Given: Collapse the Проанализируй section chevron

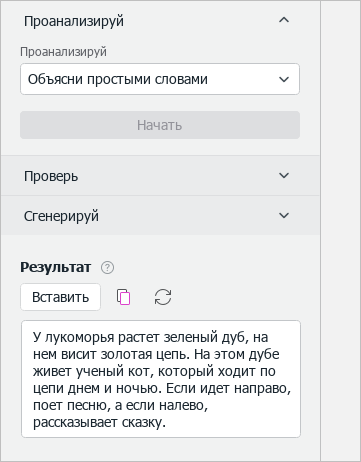Looking at the screenshot, I should point(284,20).
